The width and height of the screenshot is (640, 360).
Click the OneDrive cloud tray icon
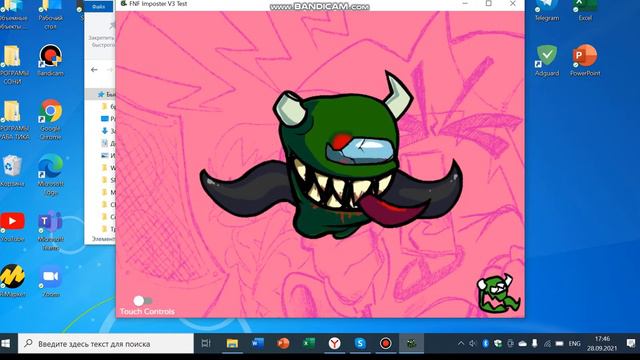pos(522,344)
